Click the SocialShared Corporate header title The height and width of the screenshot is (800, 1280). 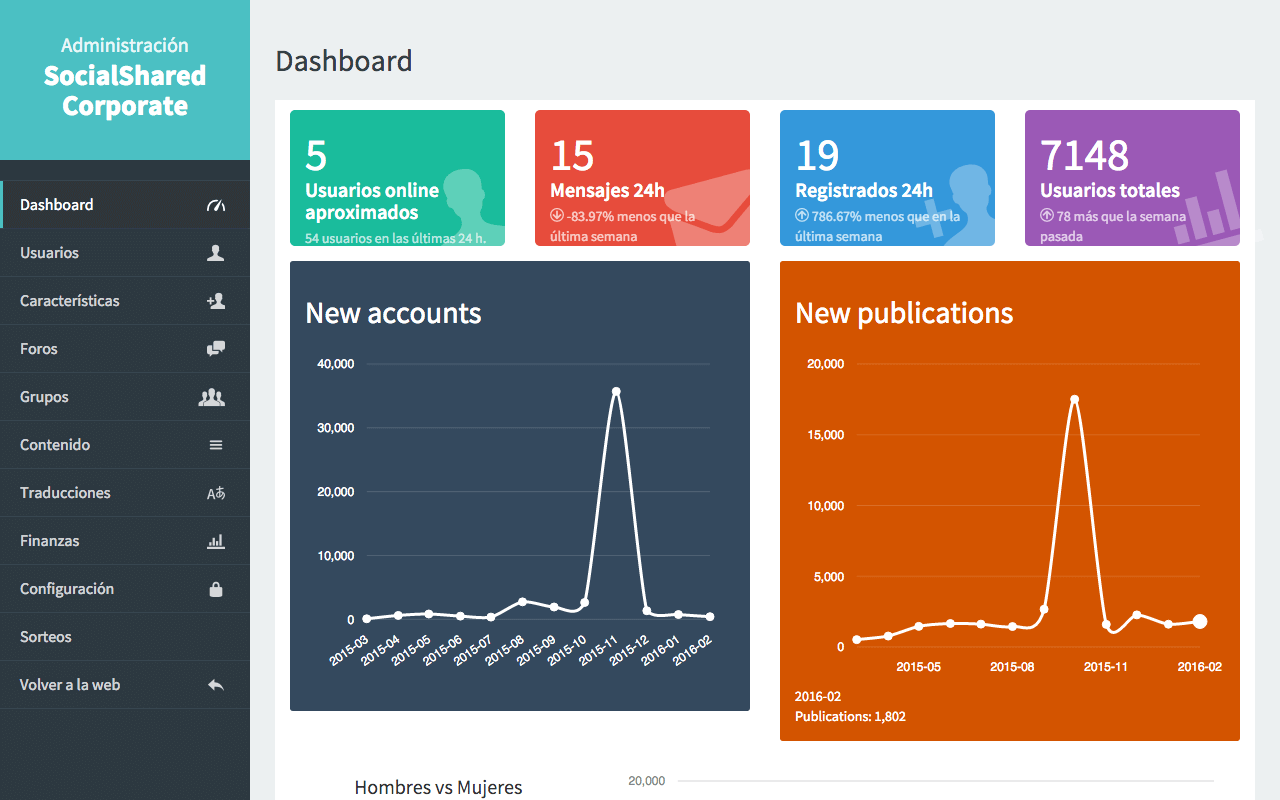pos(125,91)
